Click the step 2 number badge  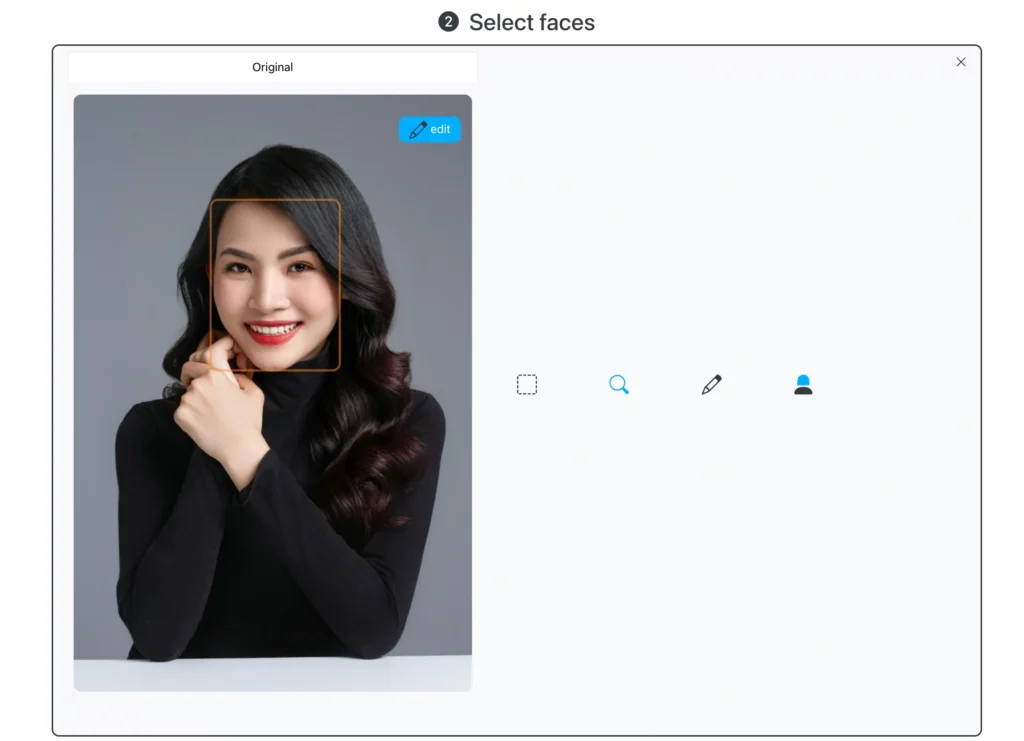[x=448, y=22]
